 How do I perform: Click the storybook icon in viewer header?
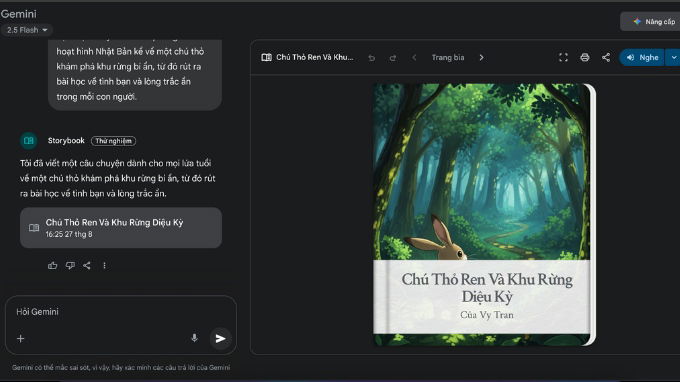(x=266, y=57)
